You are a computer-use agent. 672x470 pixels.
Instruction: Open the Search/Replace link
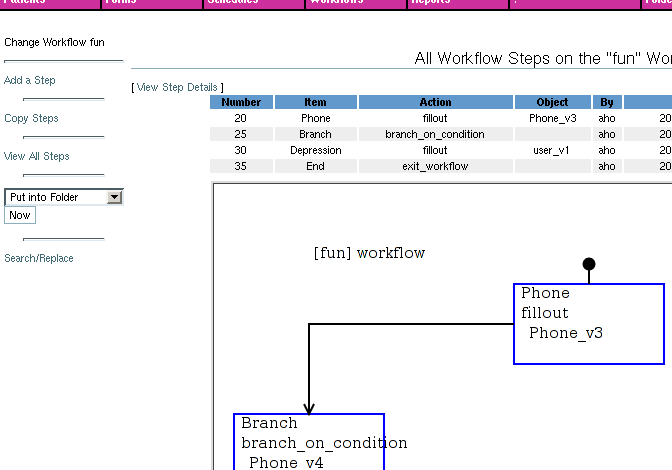click(39, 258)
